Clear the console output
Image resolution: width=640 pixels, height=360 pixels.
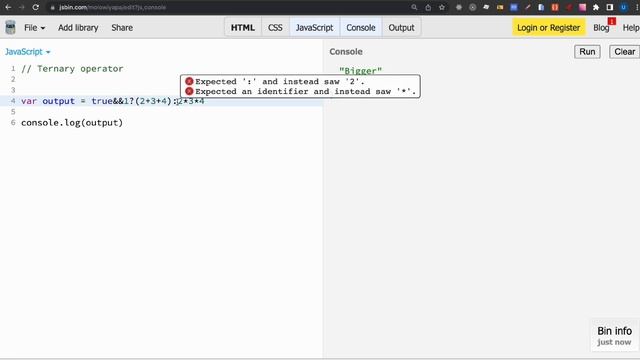tap(624, 52)
